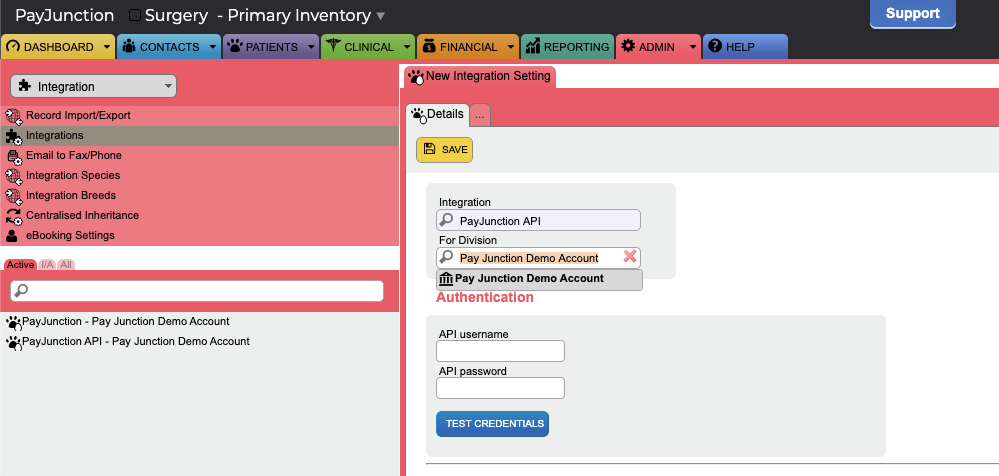999x476 pixels.
Task: Click the ADMIN gear icon
Action: point(628,46)
